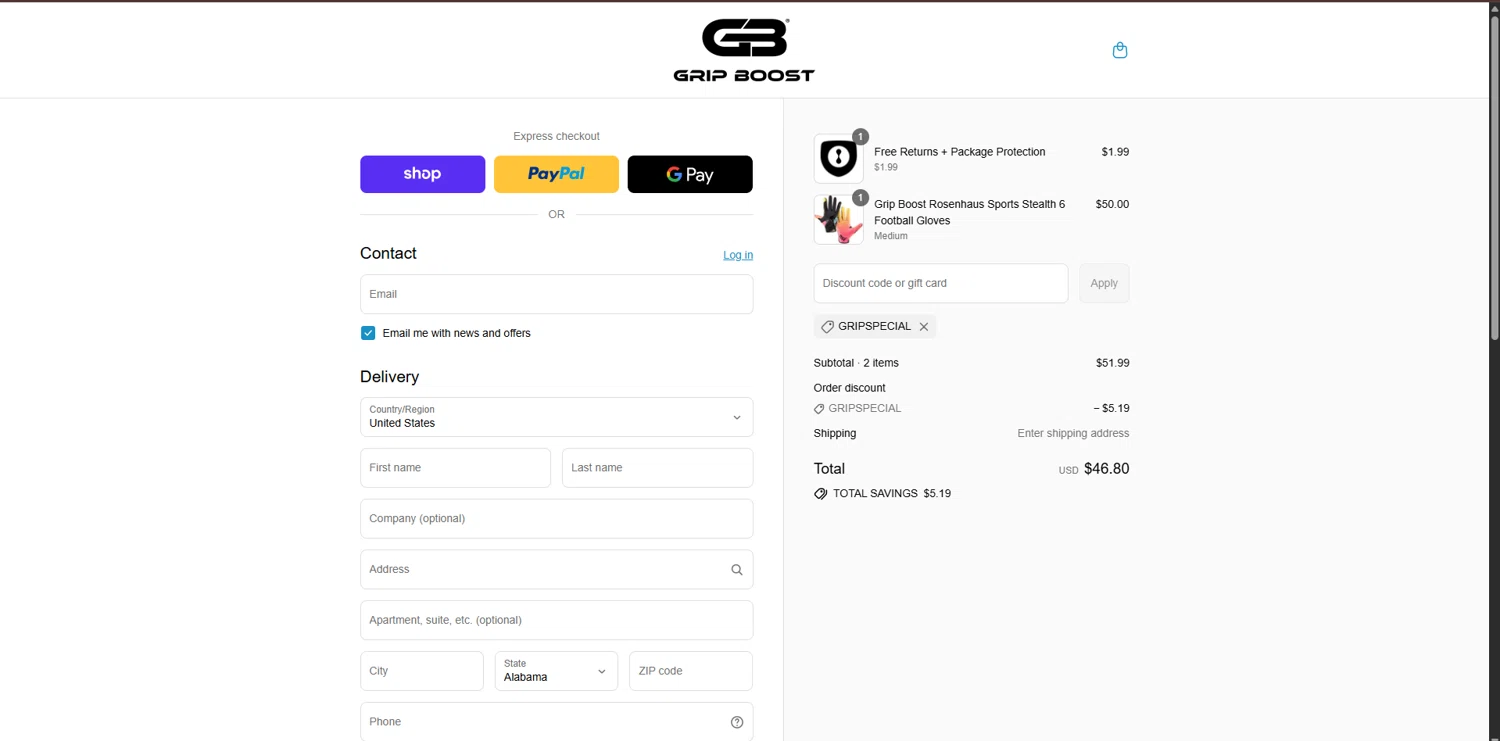Focus the Company (optional) field
This screenshot has width=1500, height=741.
[556, 519]
